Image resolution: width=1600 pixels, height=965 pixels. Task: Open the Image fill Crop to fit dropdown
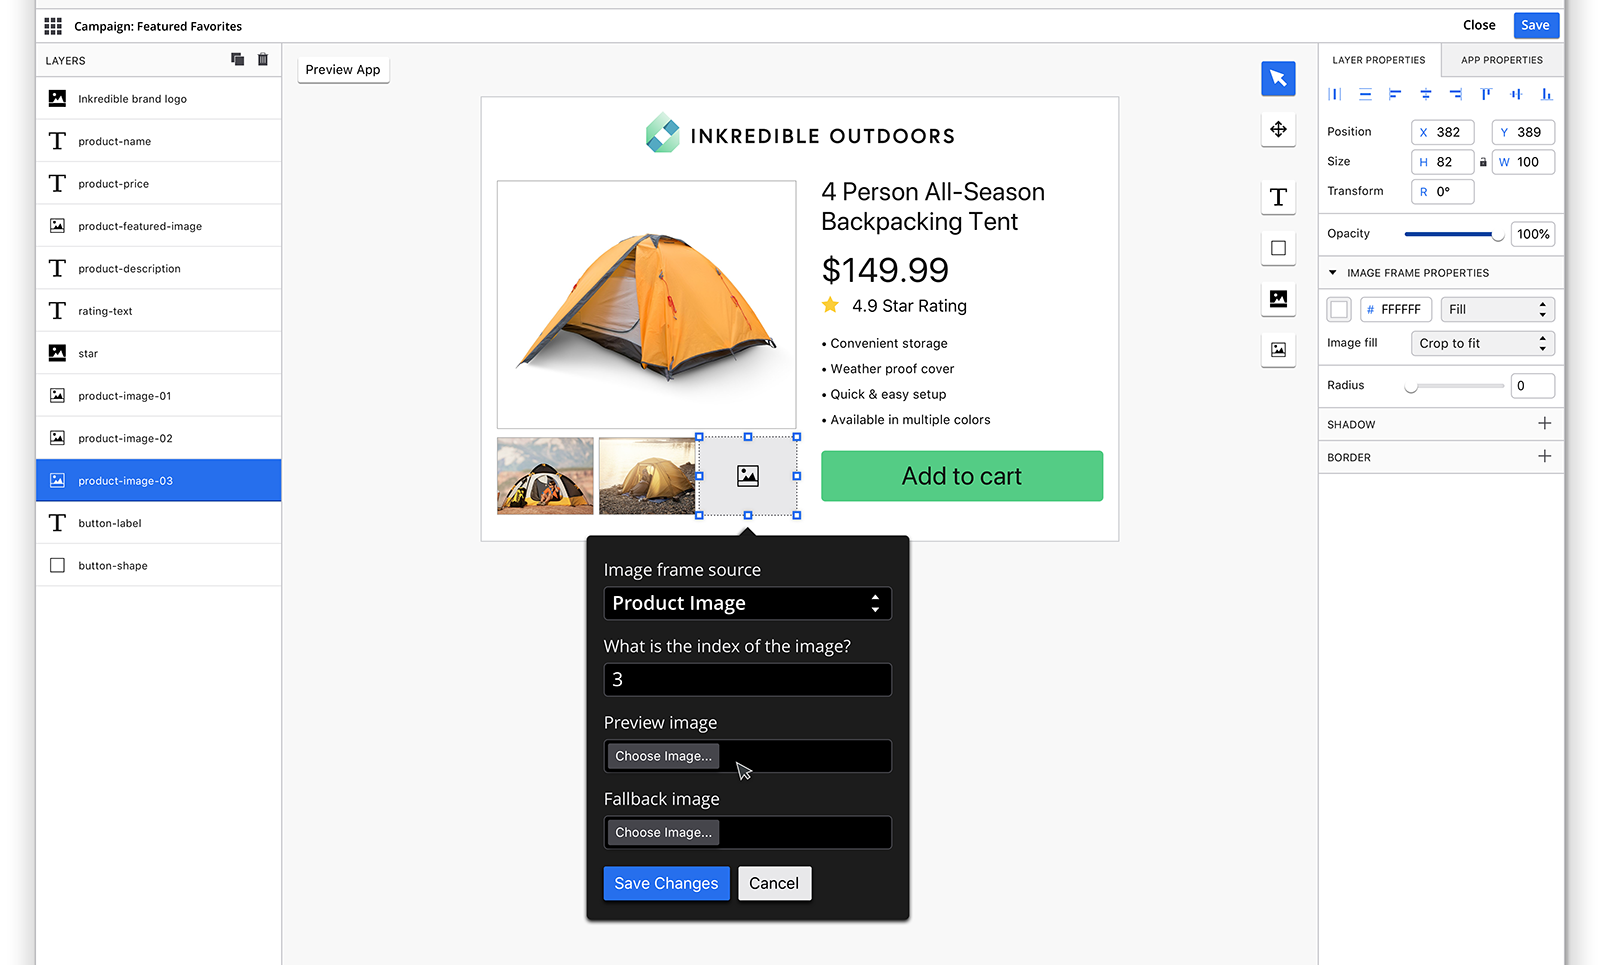(x=1482, y=343)
